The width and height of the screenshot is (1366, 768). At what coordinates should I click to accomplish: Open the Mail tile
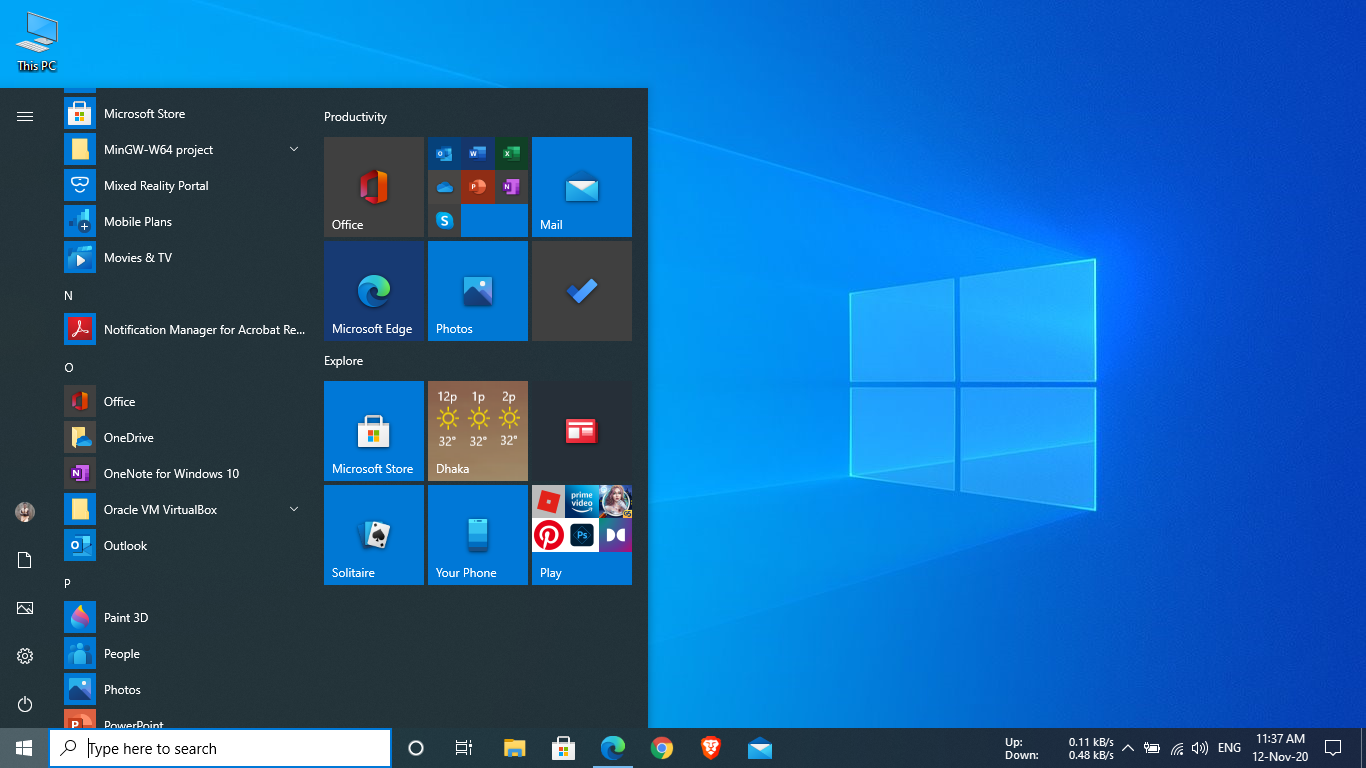pyautogui.click(x=582, y=187)
